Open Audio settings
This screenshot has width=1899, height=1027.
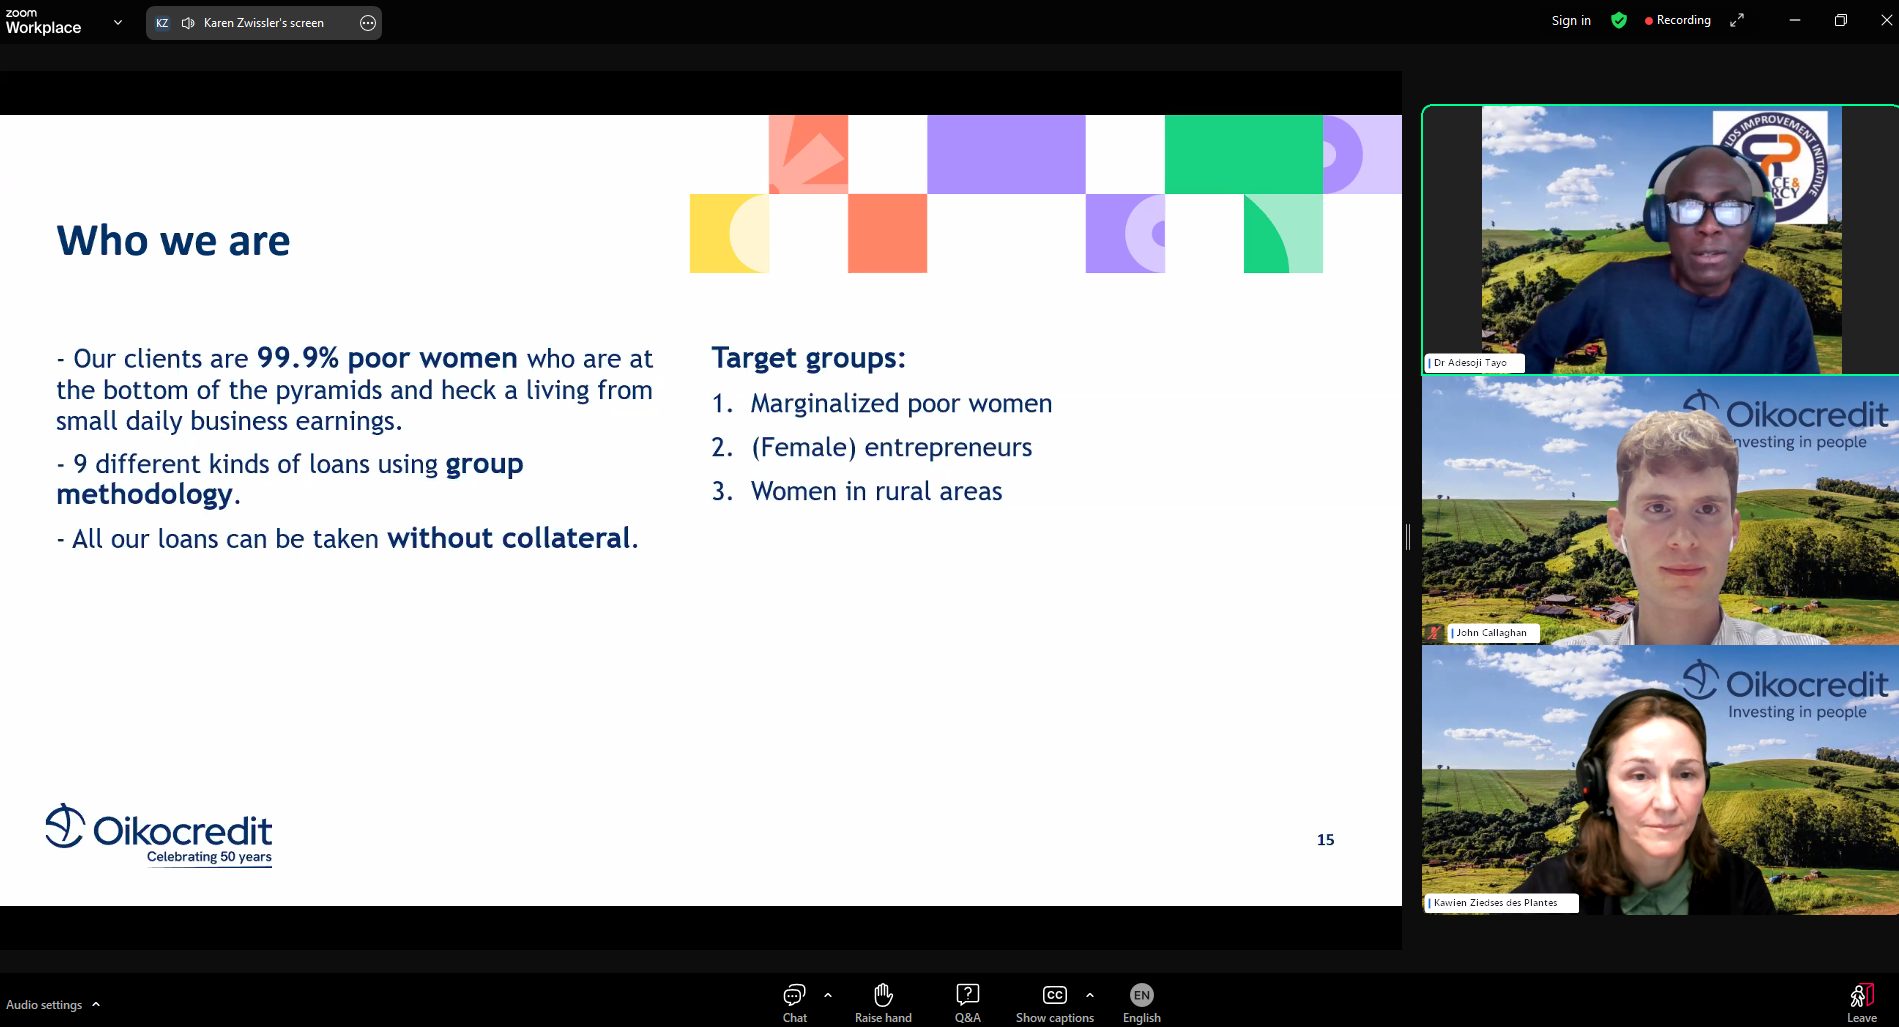tap(44, 1005)
